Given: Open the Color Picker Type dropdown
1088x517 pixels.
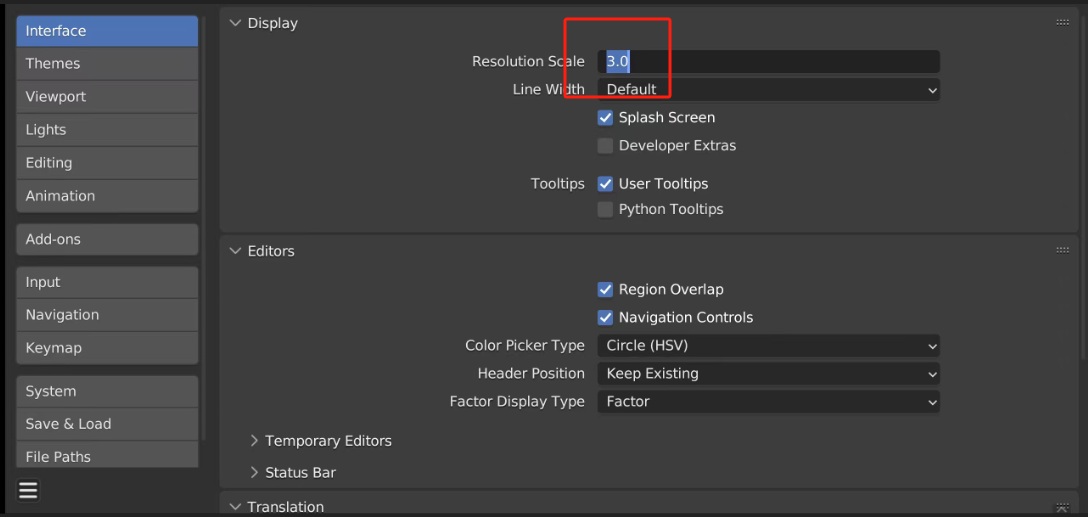Looking at the screenshot, I should click(768, 346).
